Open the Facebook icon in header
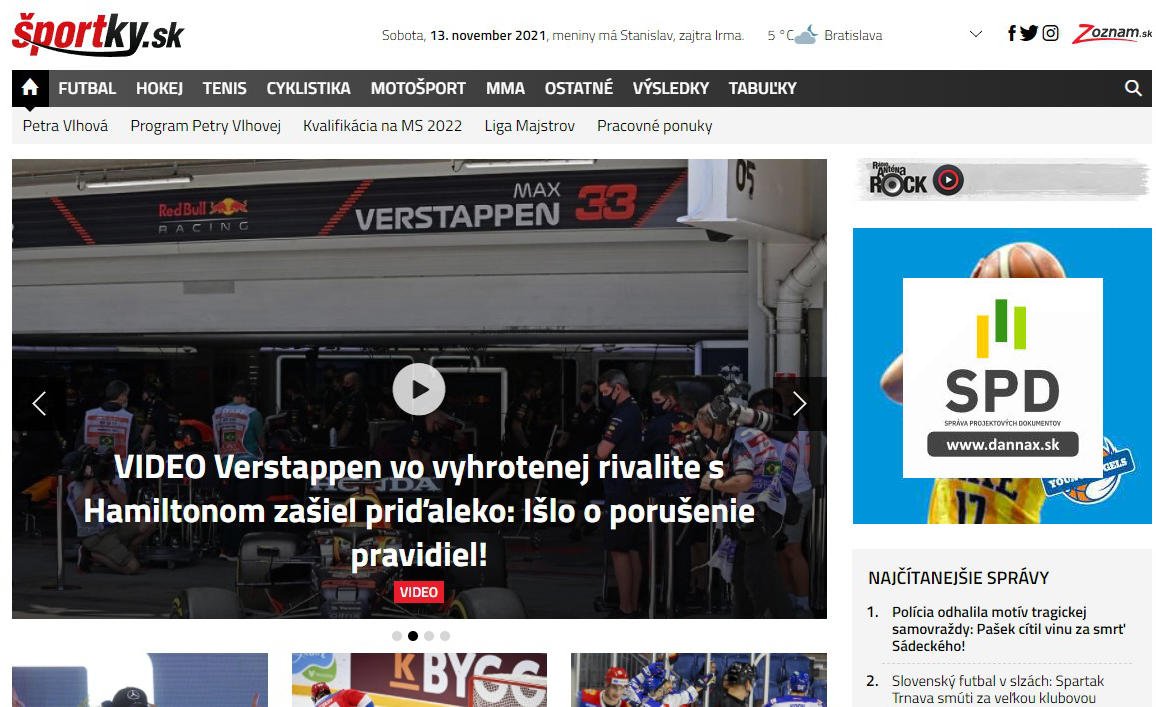This screenshot has height=707, width=1156. (x=1011, y=33)
